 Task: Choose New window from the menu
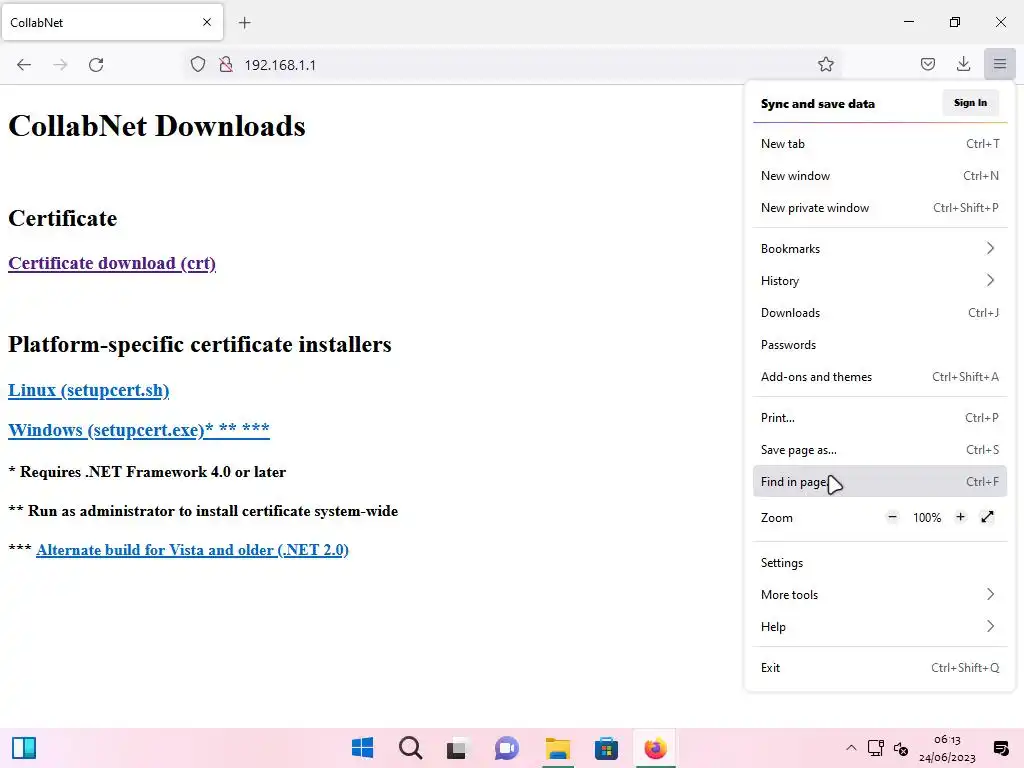pyautogui.click(x=880, y=176)
